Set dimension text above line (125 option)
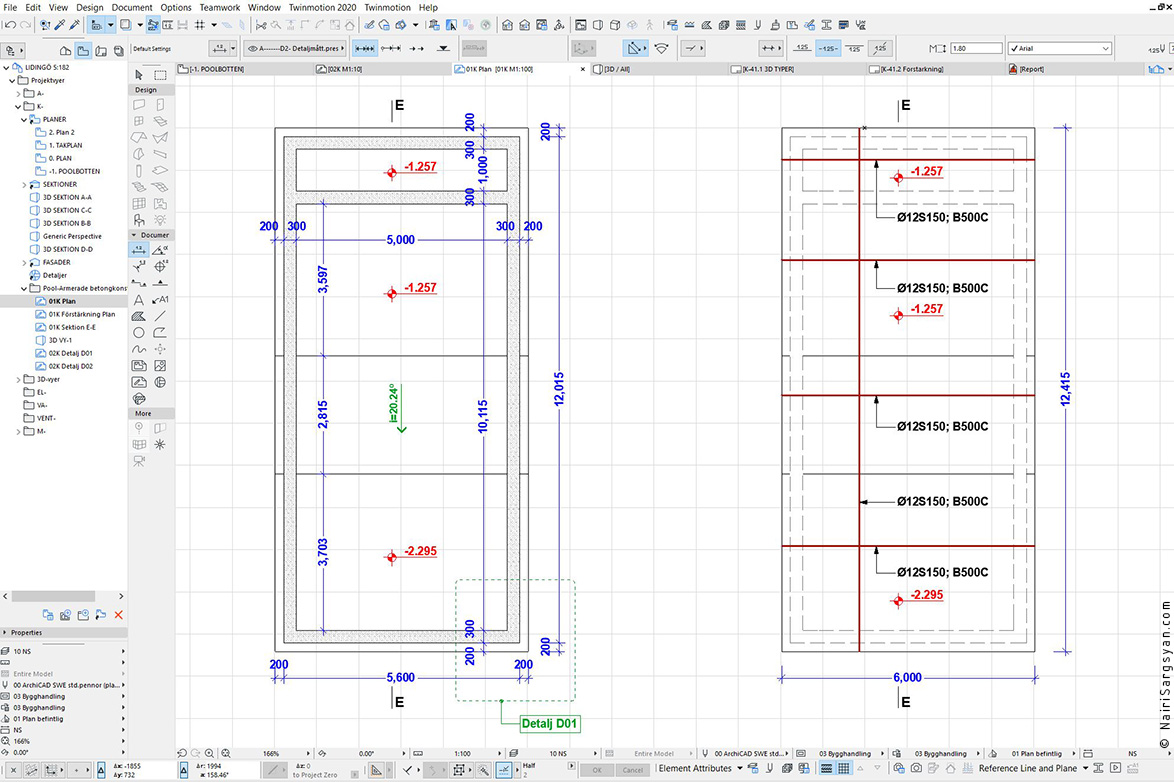The height and width of the screenshot is (782, 1174). pos(802,49)
